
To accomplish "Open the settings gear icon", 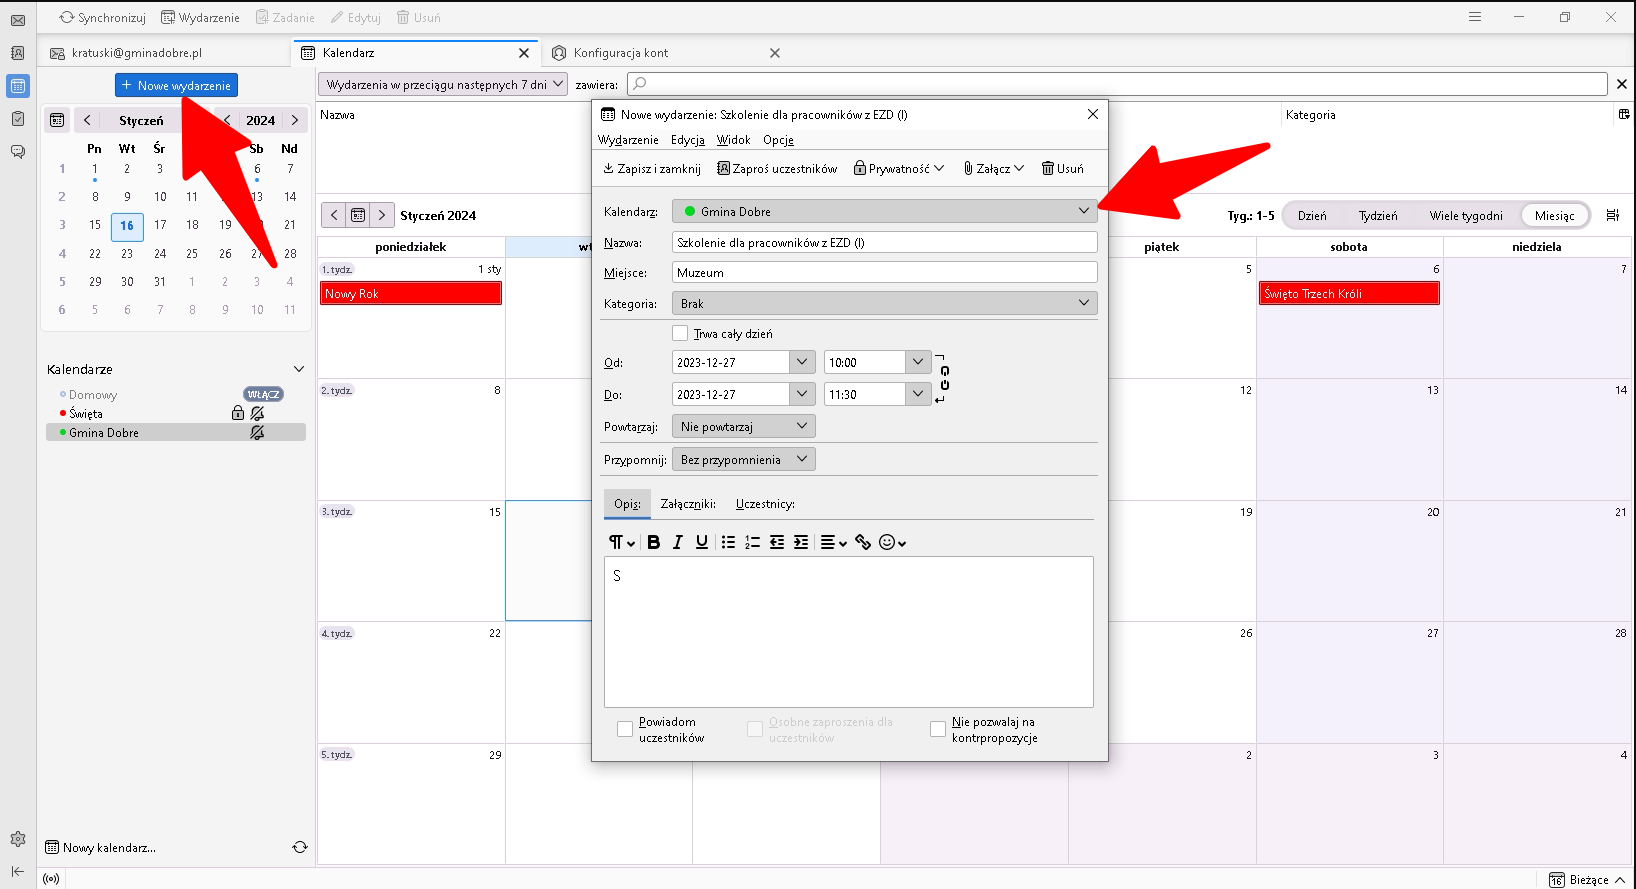I will (x=18, y=839).
